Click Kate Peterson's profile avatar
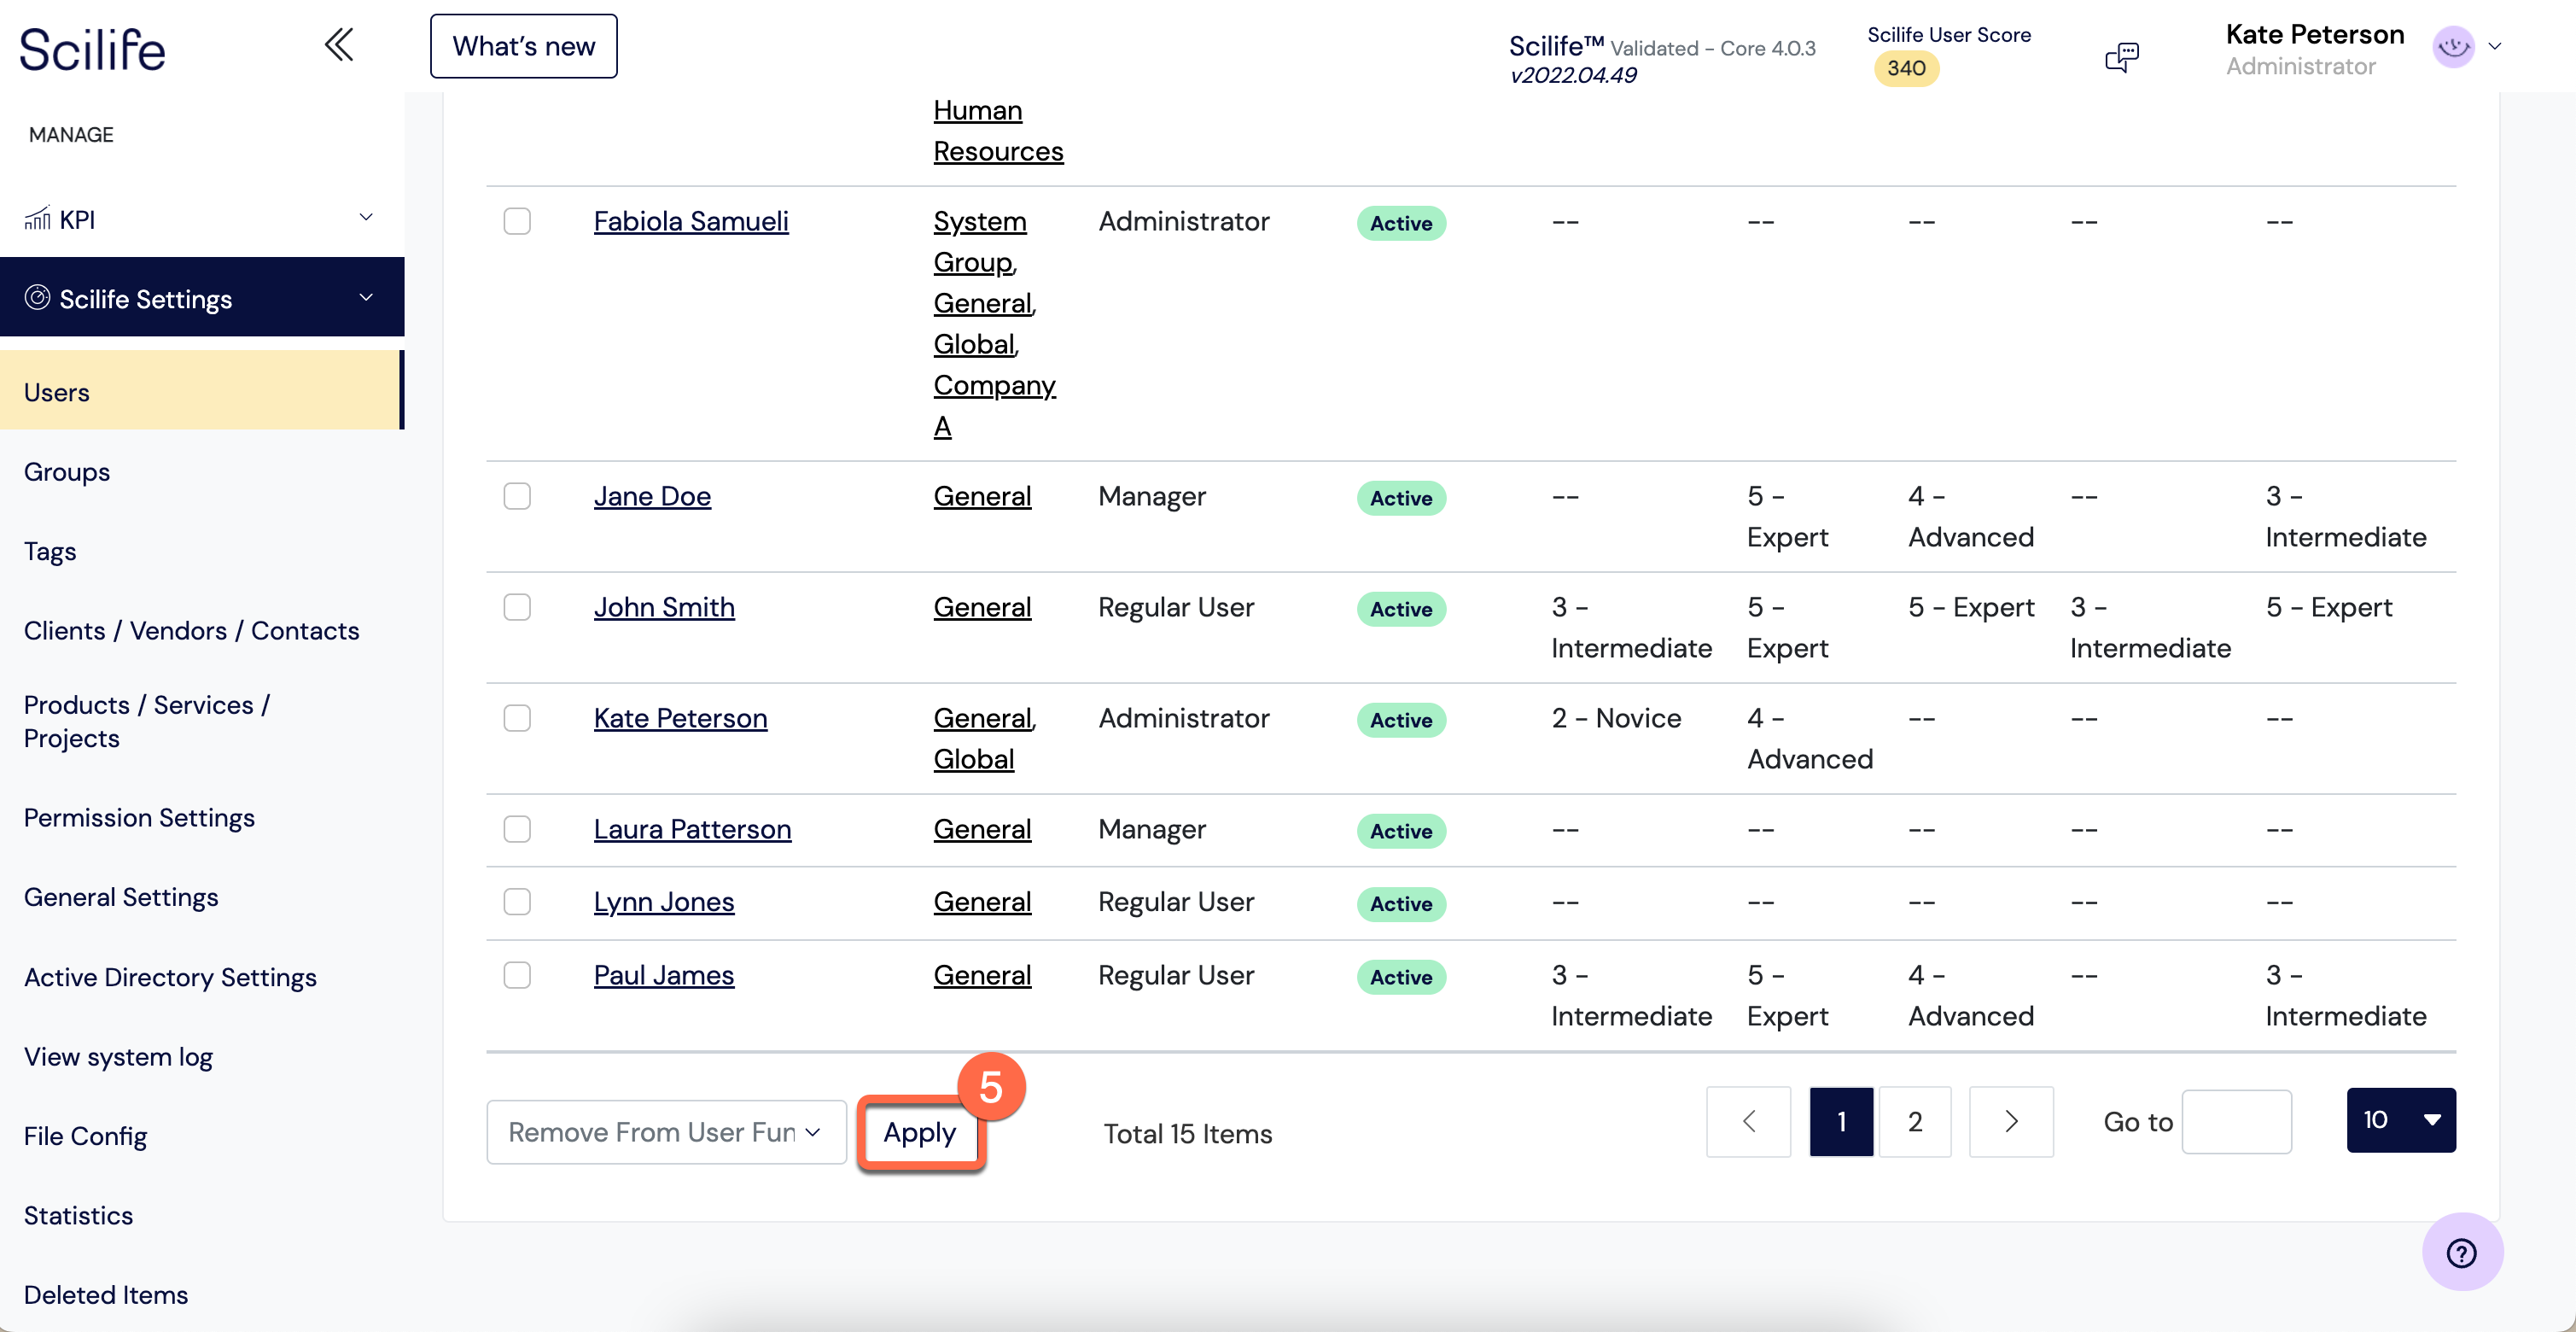Screen dimensions: 2576x1332 pos(2453,46)
